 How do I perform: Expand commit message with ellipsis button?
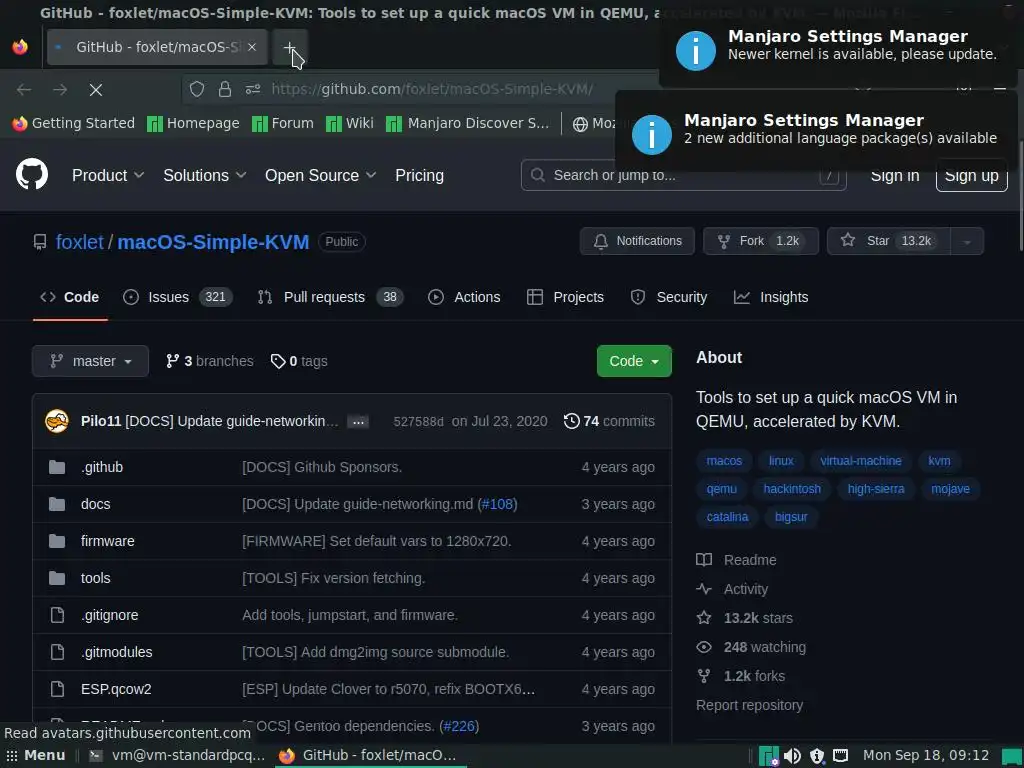click(358, 422)
